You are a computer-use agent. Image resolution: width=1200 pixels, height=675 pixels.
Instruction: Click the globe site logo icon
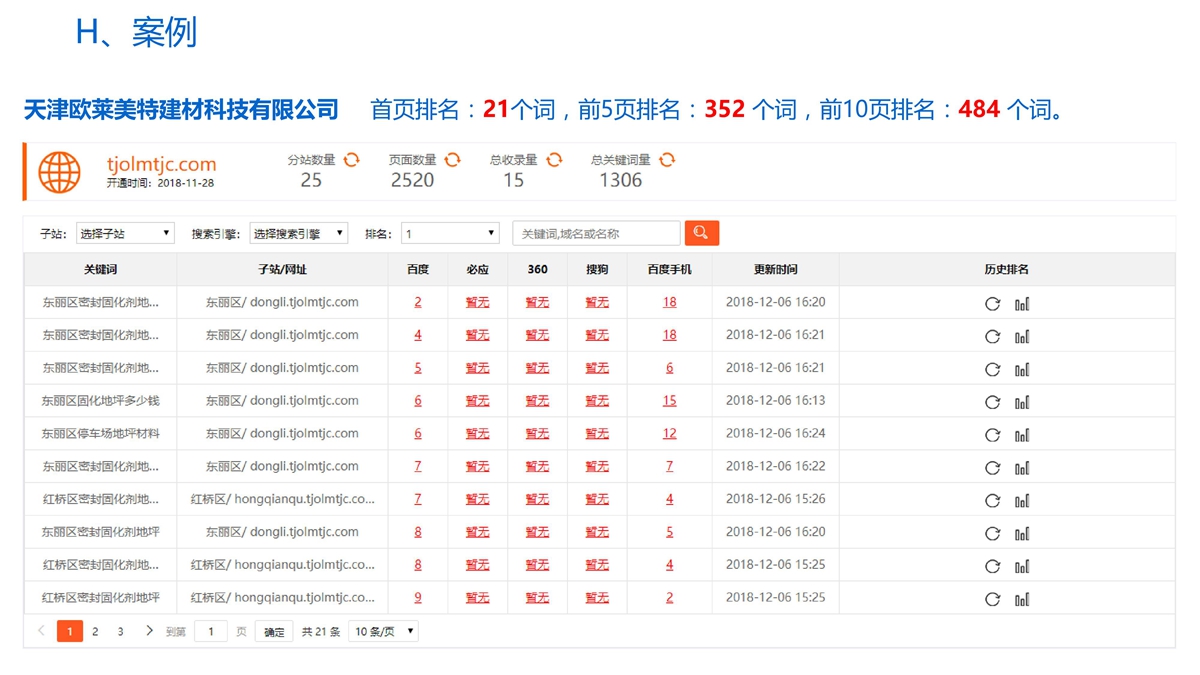tap(59, 172)
